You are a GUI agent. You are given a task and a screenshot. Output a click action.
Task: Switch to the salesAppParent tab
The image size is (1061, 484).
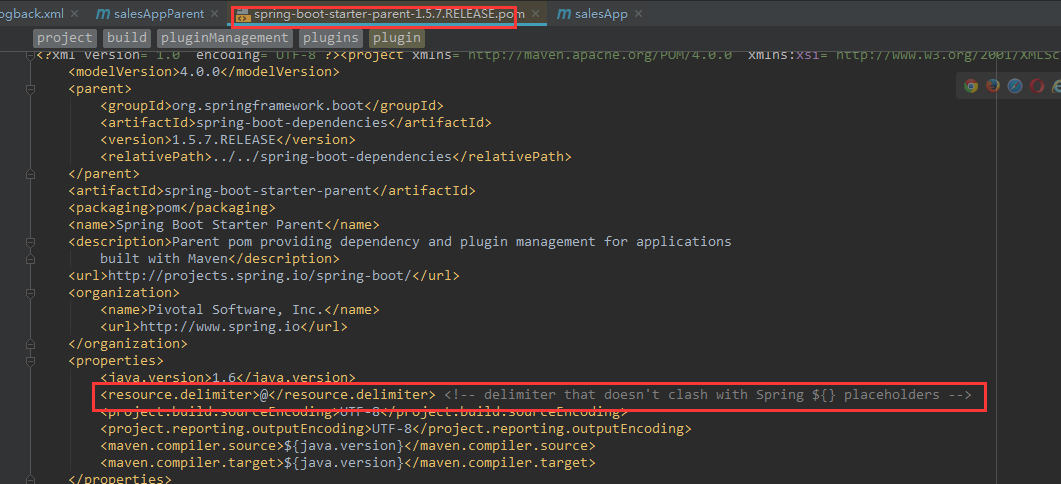(159, 14)
